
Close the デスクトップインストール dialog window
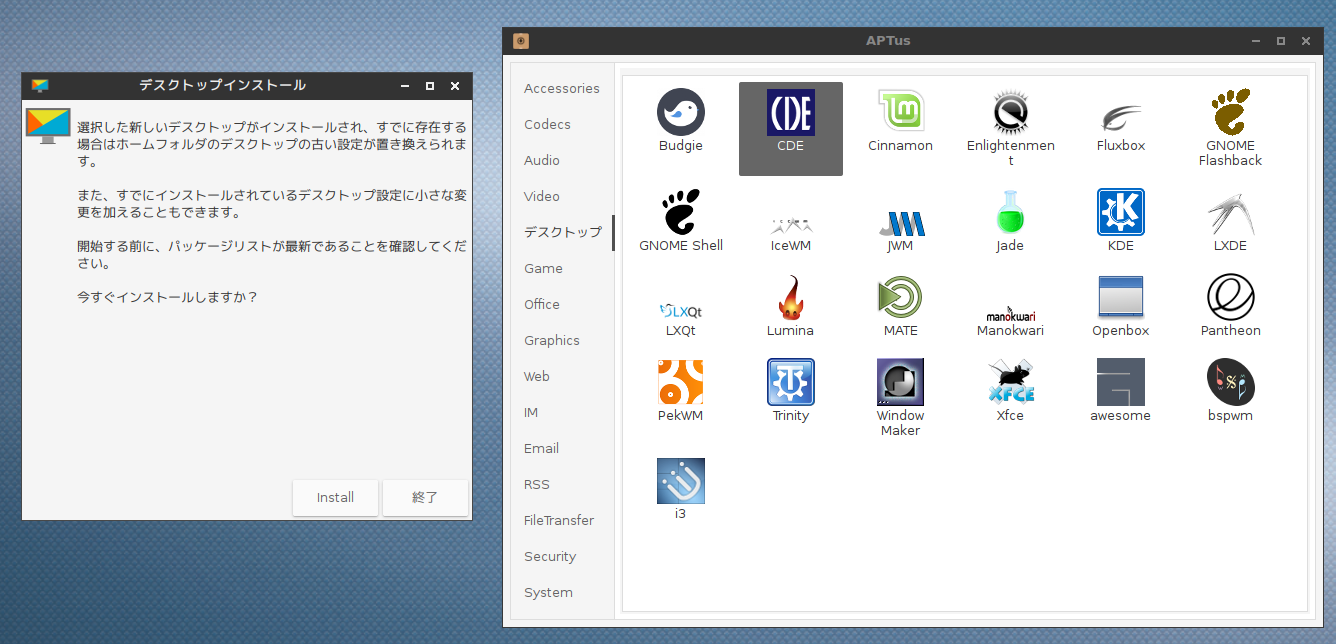pos(455,86)
